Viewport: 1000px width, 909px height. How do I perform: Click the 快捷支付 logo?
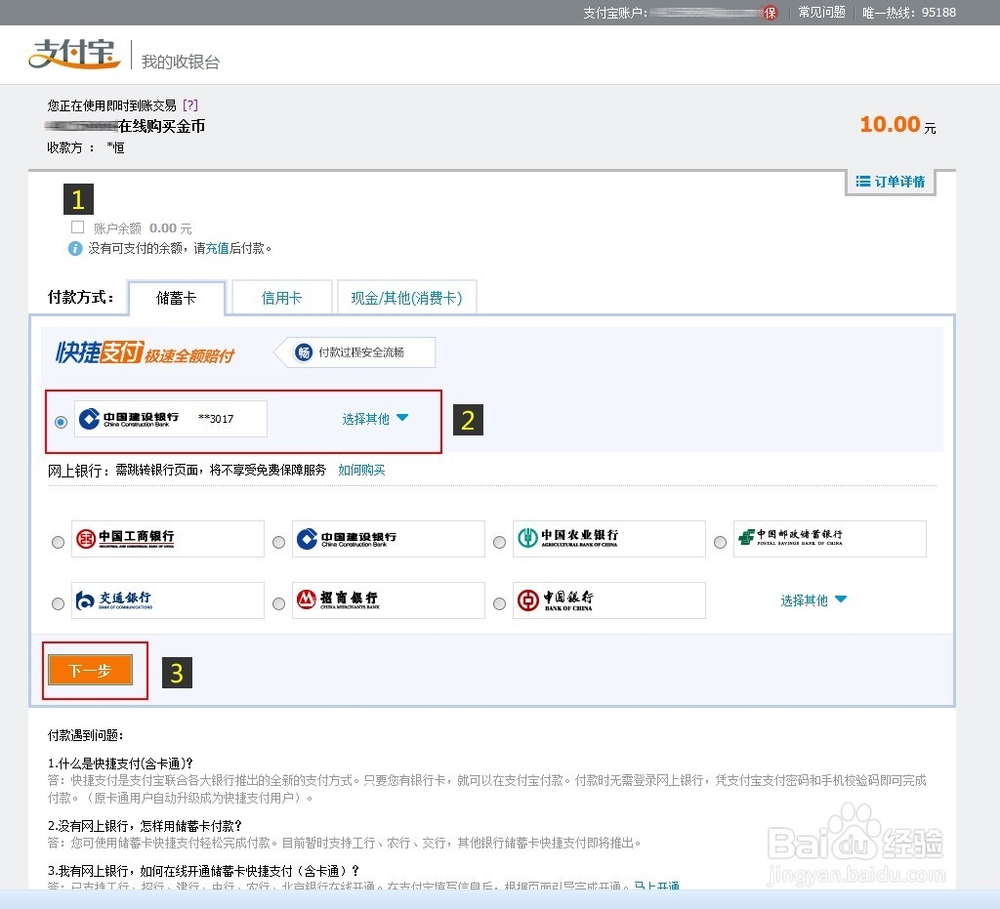tap(145, 352)
